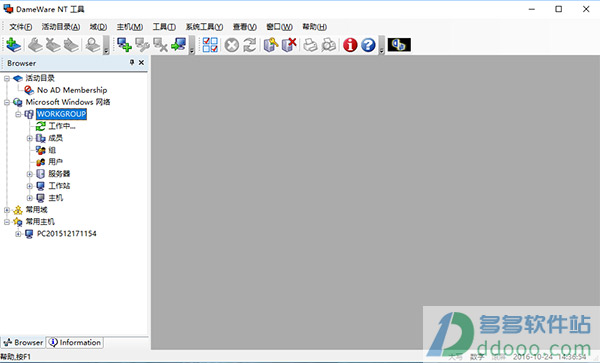Click the add computer toolbar icon
Image resolution: width=600 pixels, height=363 pixels.
(x=124, y=45)
